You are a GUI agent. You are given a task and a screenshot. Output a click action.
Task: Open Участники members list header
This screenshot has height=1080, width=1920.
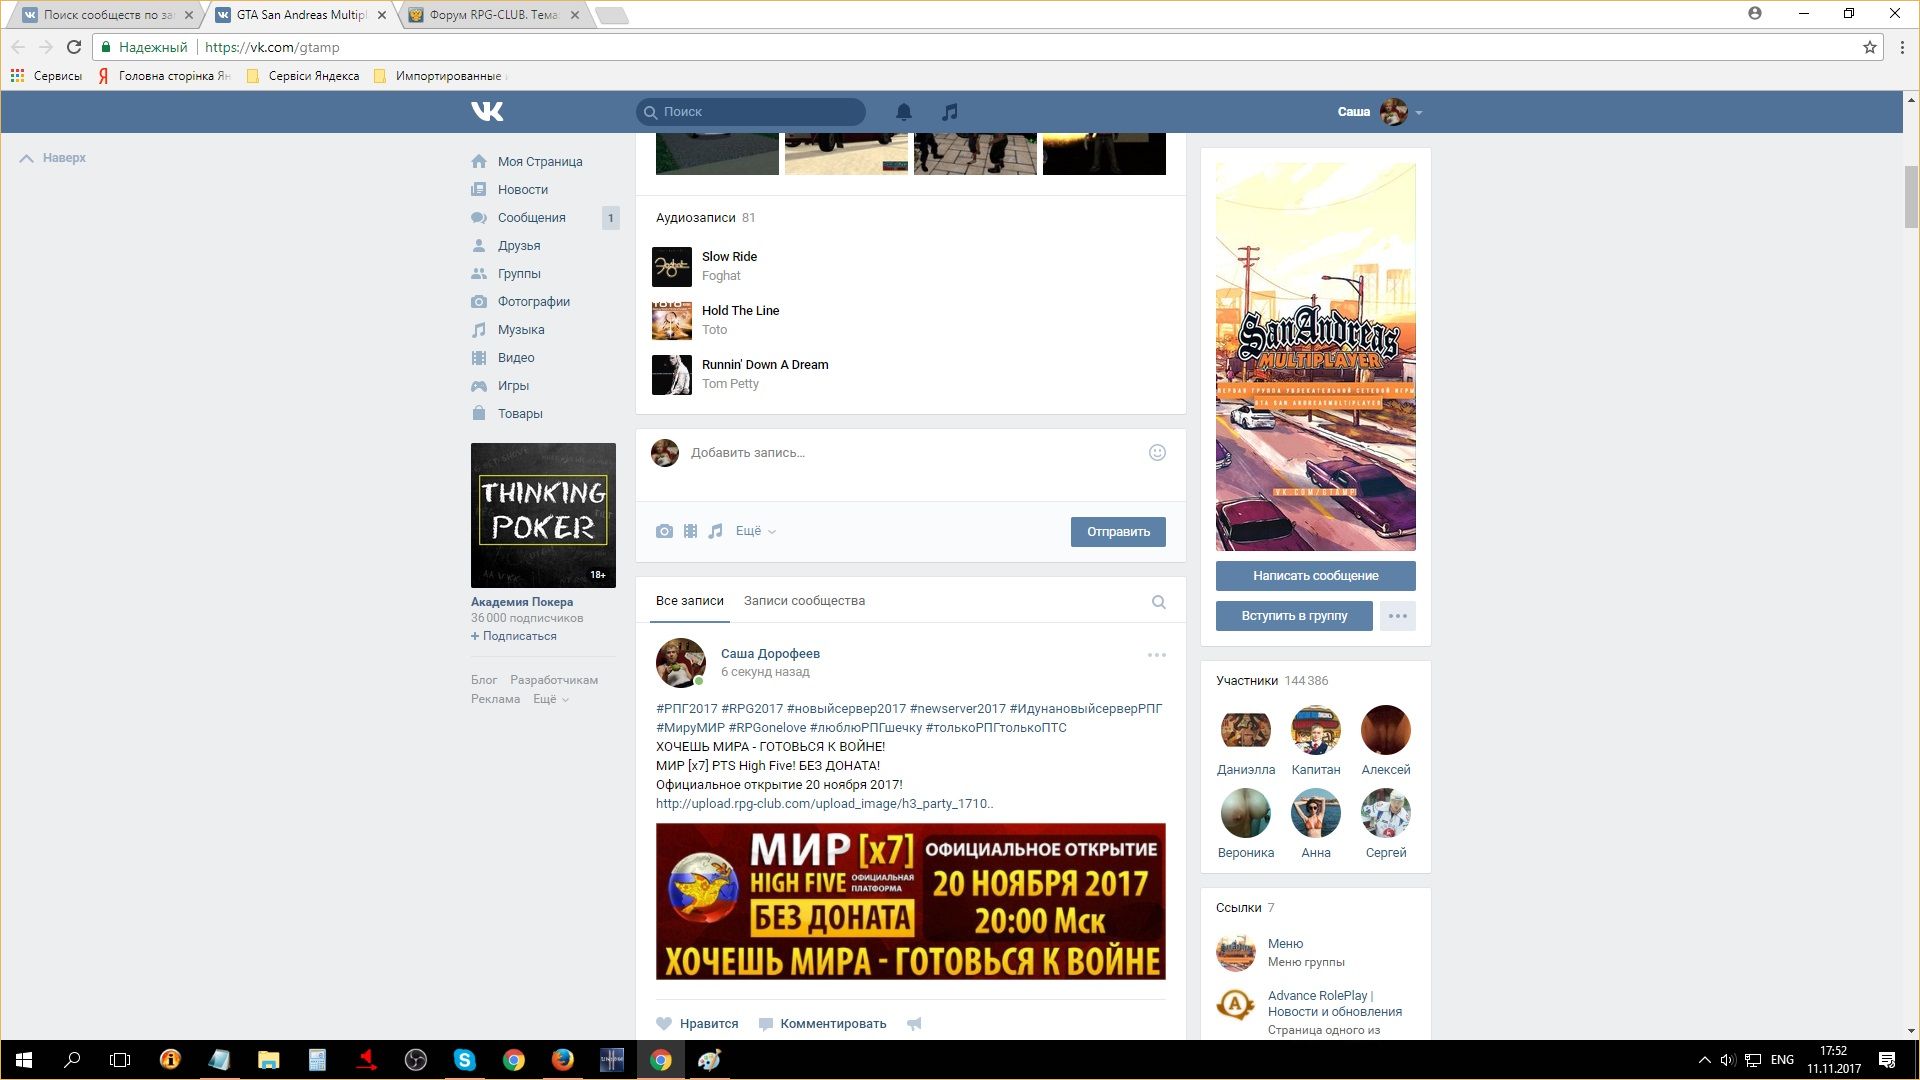(x=1272, y=680)
